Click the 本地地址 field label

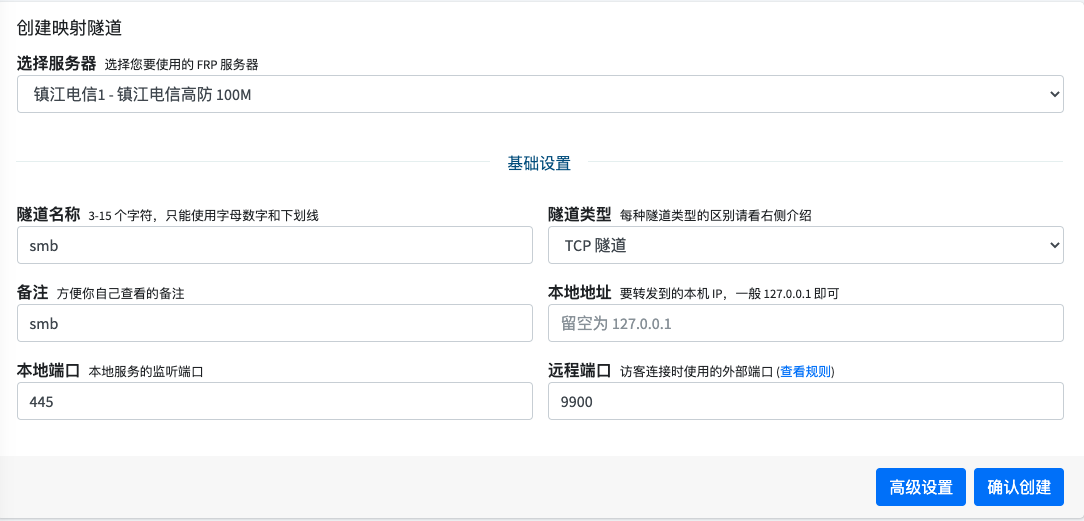click(579, 293)
